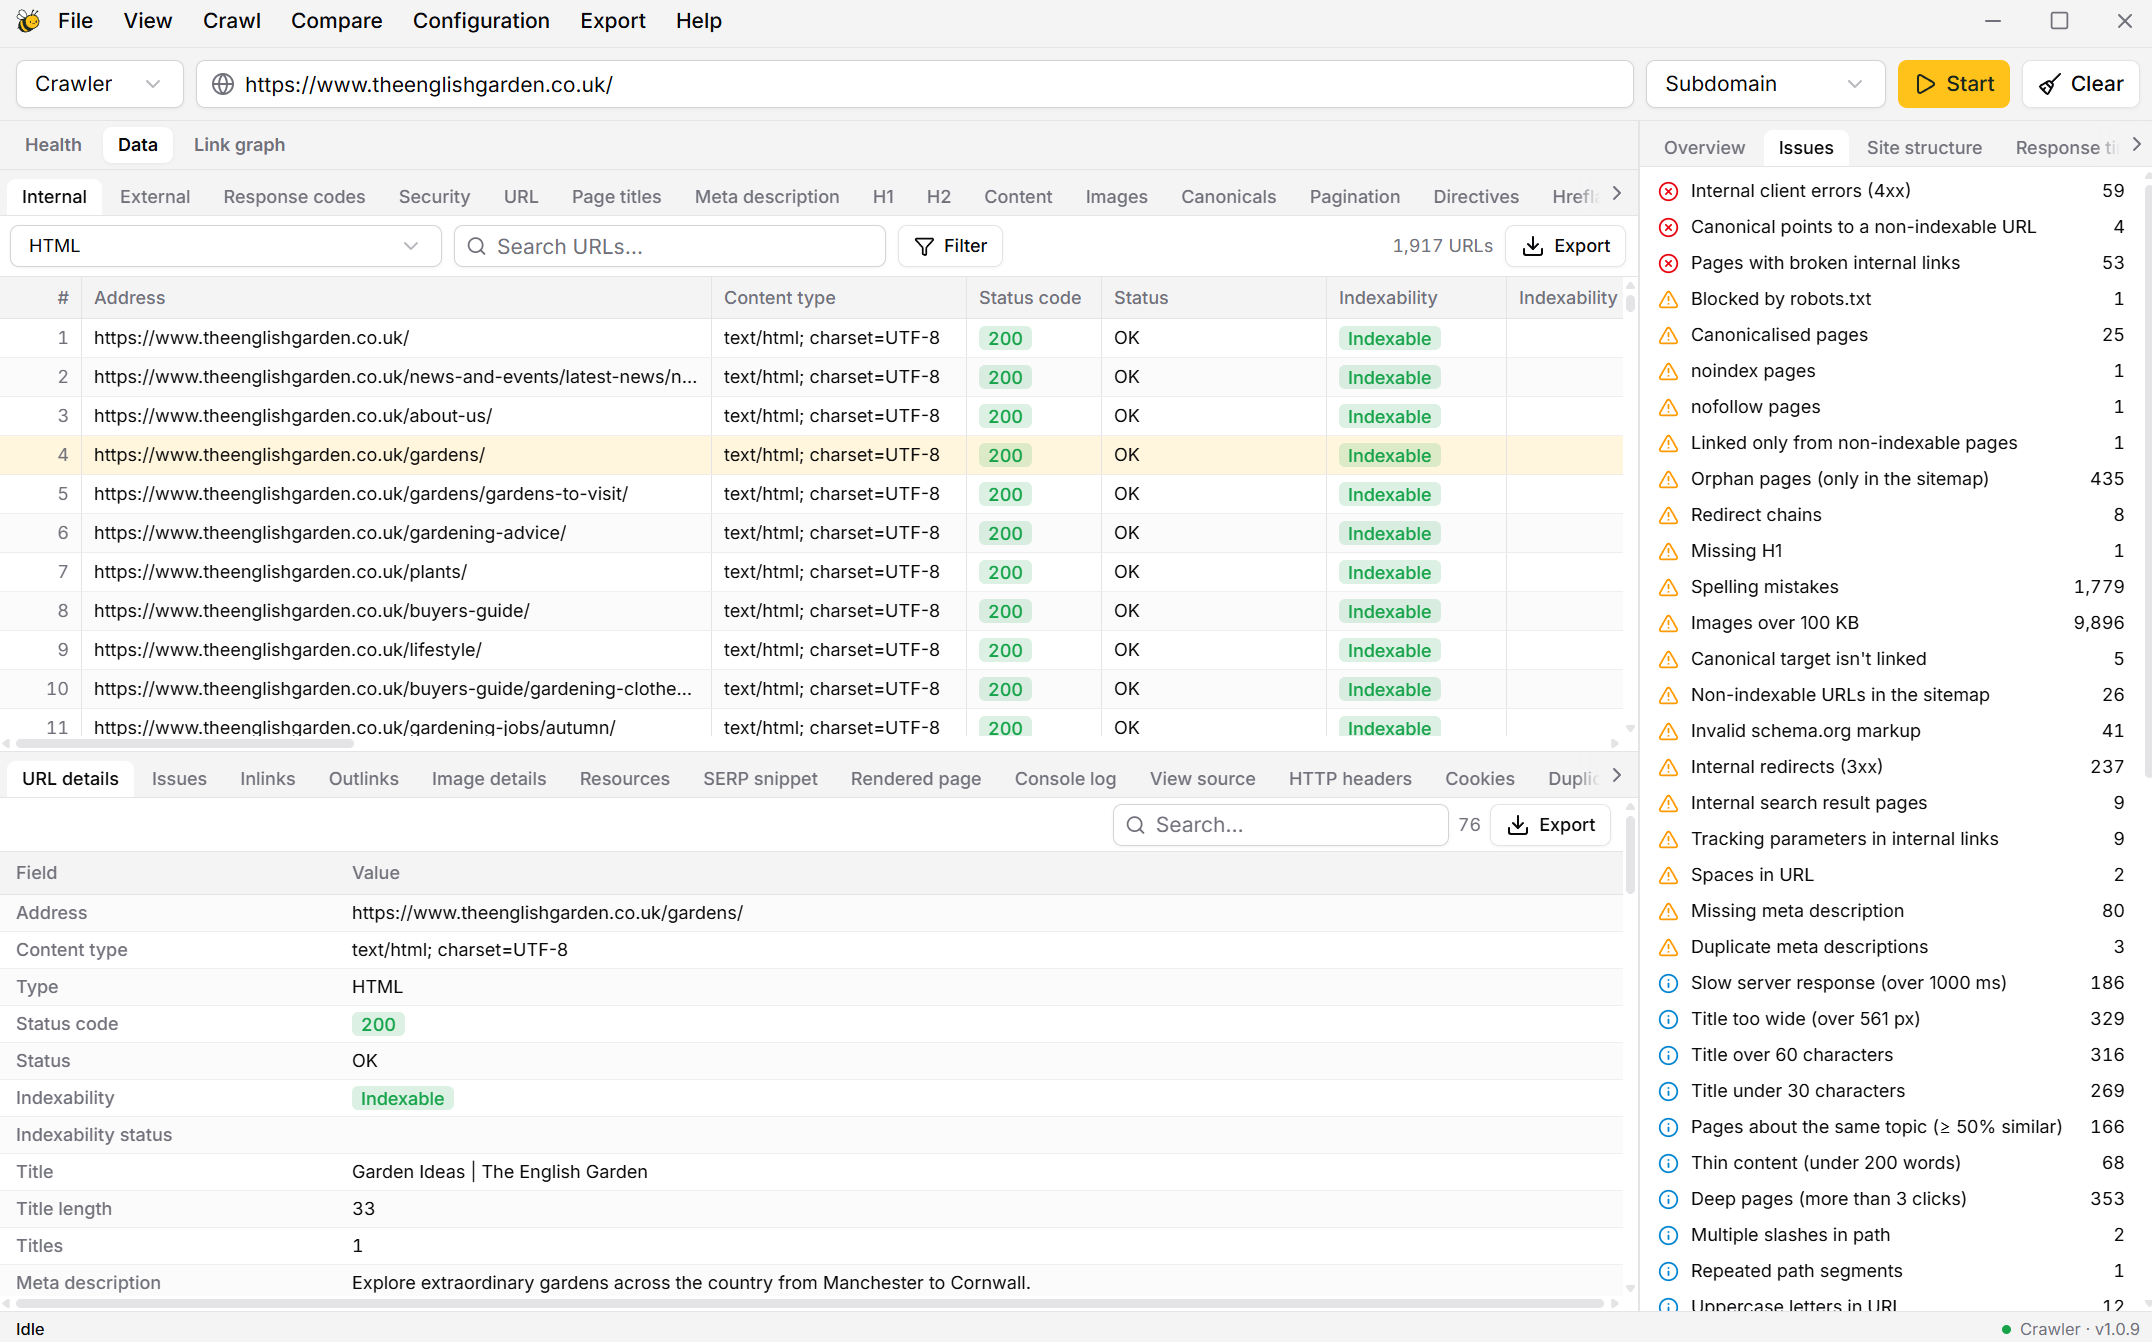Click the info icon beside Multiple slashes in path
Image resolution: width=2152 pixels, height=1342 pixels.
(1668, 1235)
